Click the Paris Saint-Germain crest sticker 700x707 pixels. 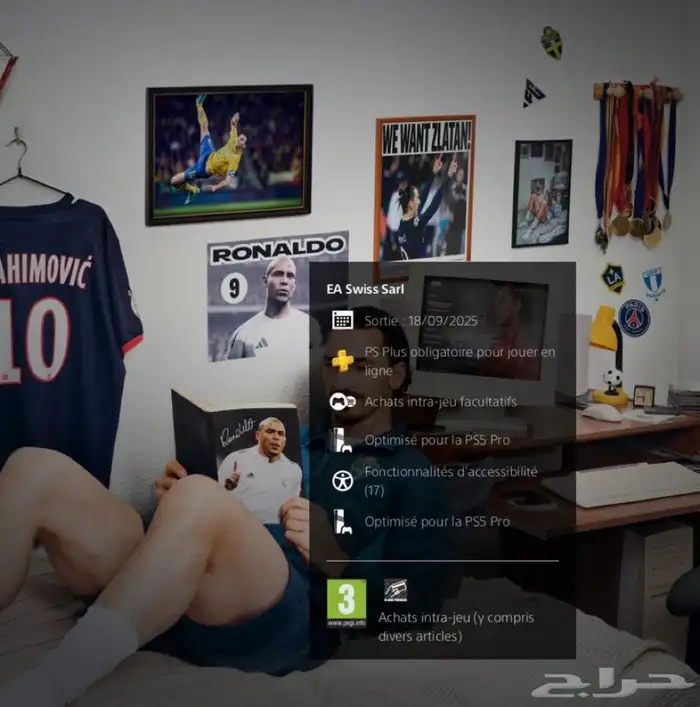(634, 318)
